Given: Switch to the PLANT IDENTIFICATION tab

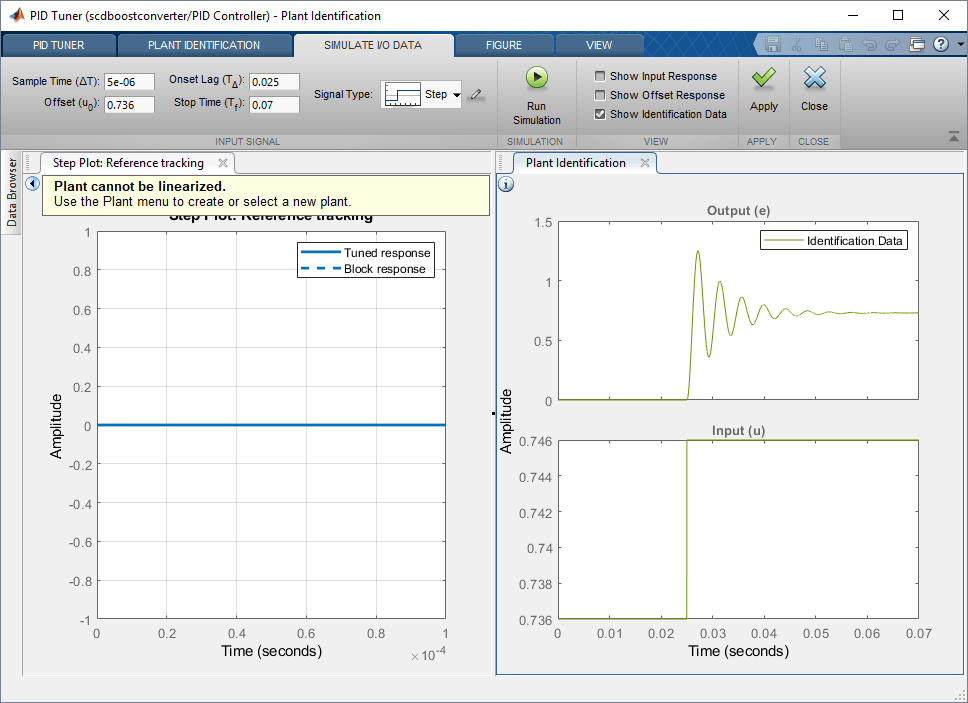Looking at the screenshot, I should pos(204,45).
